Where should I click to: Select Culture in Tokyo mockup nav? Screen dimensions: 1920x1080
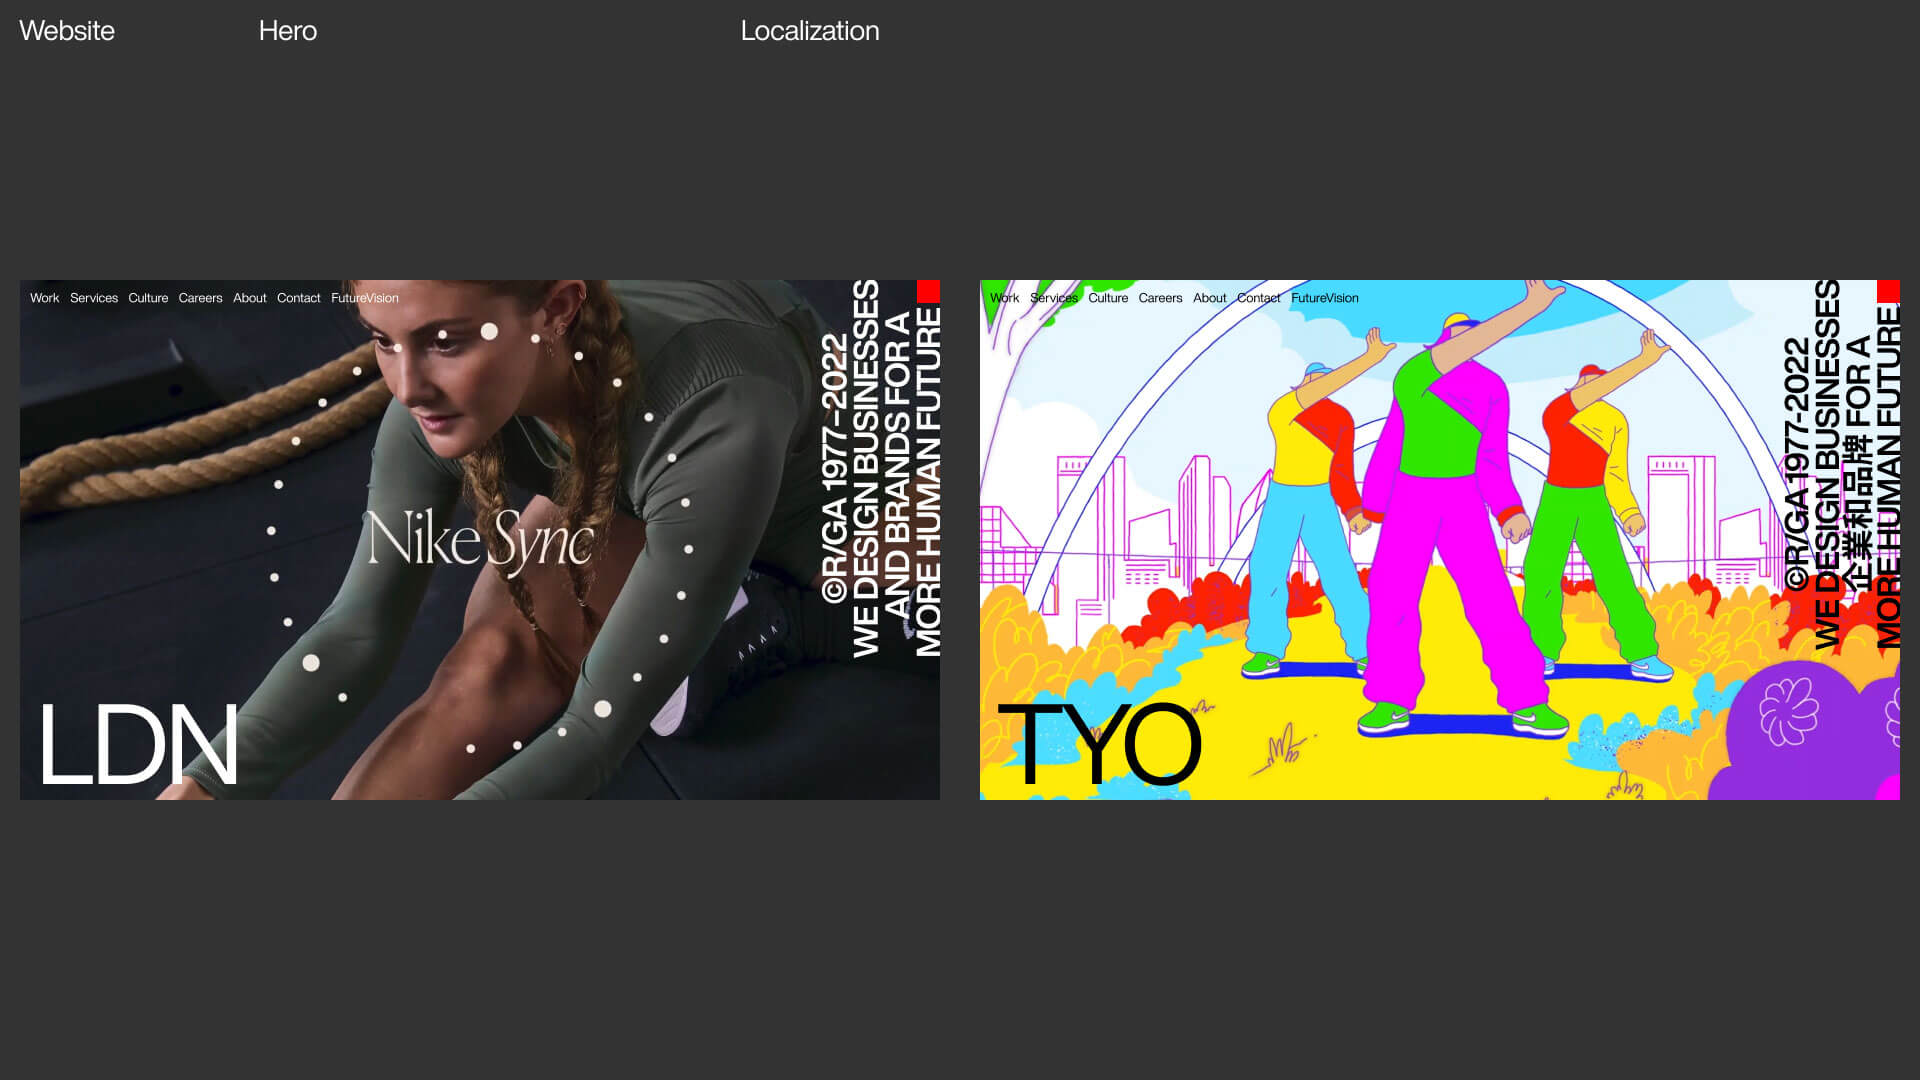pyautogui.click(x=1108, y=298)
